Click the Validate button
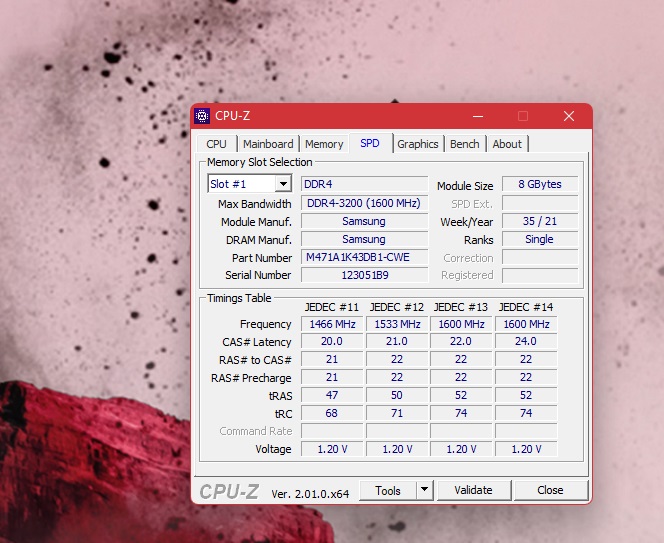The width and height of the screenshot is (664, 543). pos(473,490)
